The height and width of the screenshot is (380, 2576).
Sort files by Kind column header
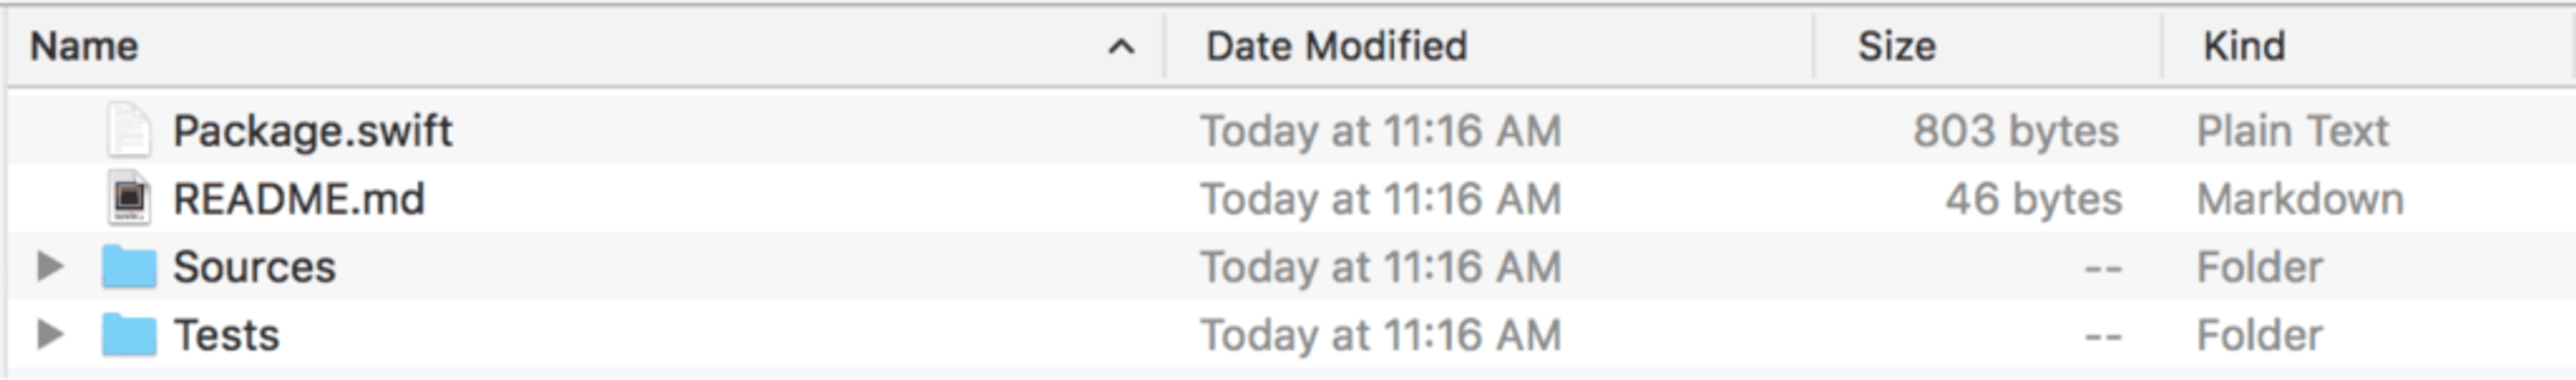tap(2243, 47)
